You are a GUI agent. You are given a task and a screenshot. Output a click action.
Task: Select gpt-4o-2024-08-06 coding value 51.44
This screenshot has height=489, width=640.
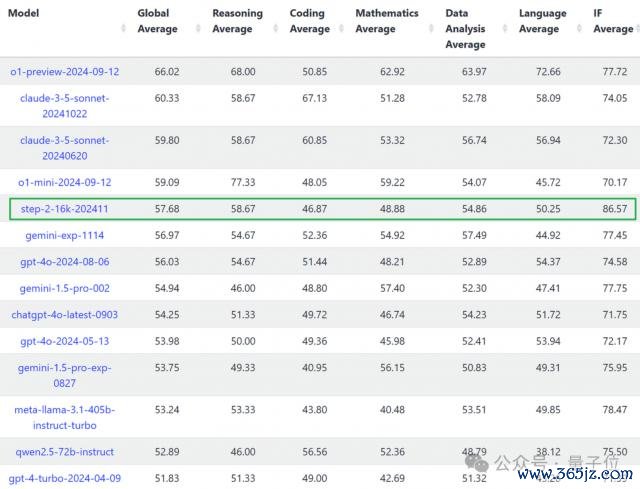point(315,262)
